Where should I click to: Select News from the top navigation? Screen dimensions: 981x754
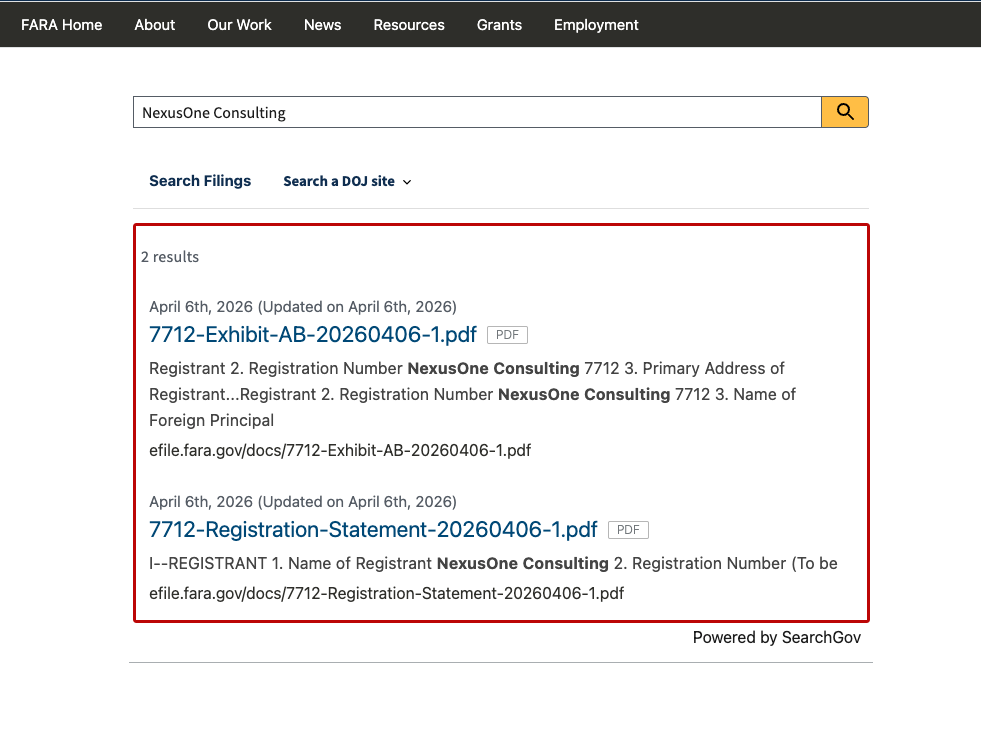[322, 25]
